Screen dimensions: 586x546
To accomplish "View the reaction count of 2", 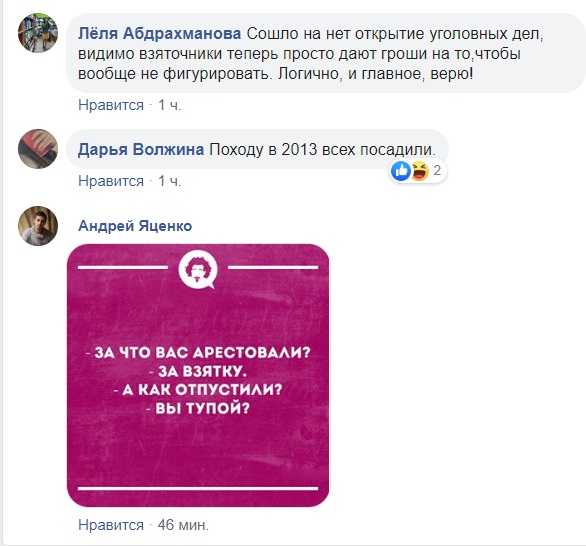I will coord(437,171).
